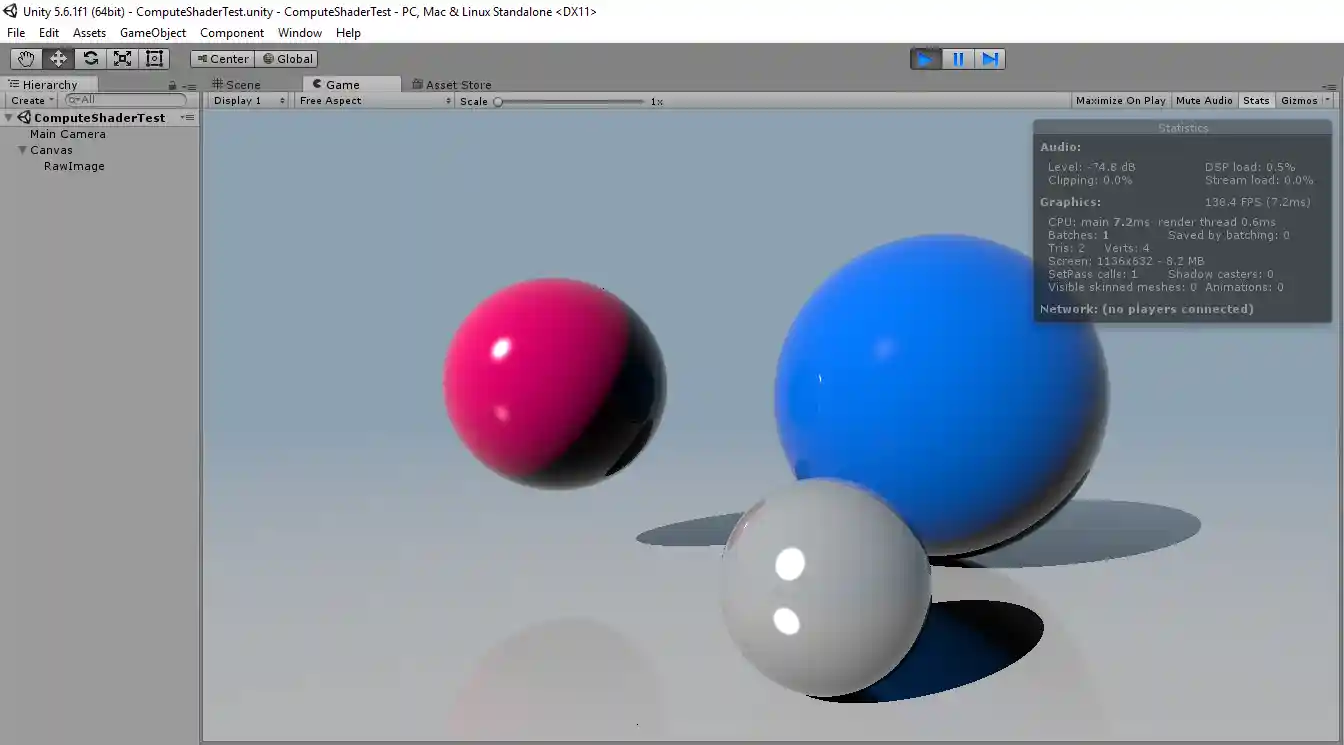The height and width of the screenshot is (745, 1344).
Task: Select the Rect transform tool
Action: [154, 58]
